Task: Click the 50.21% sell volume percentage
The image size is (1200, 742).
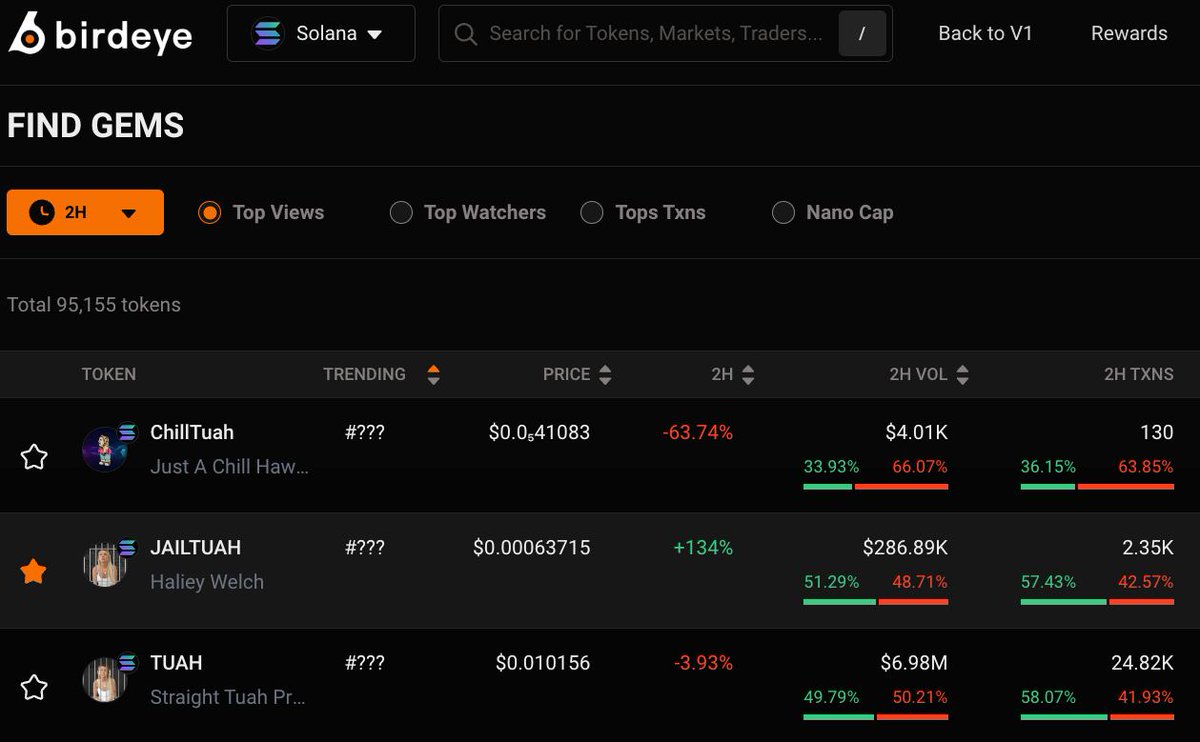Action: click(919, 697)
